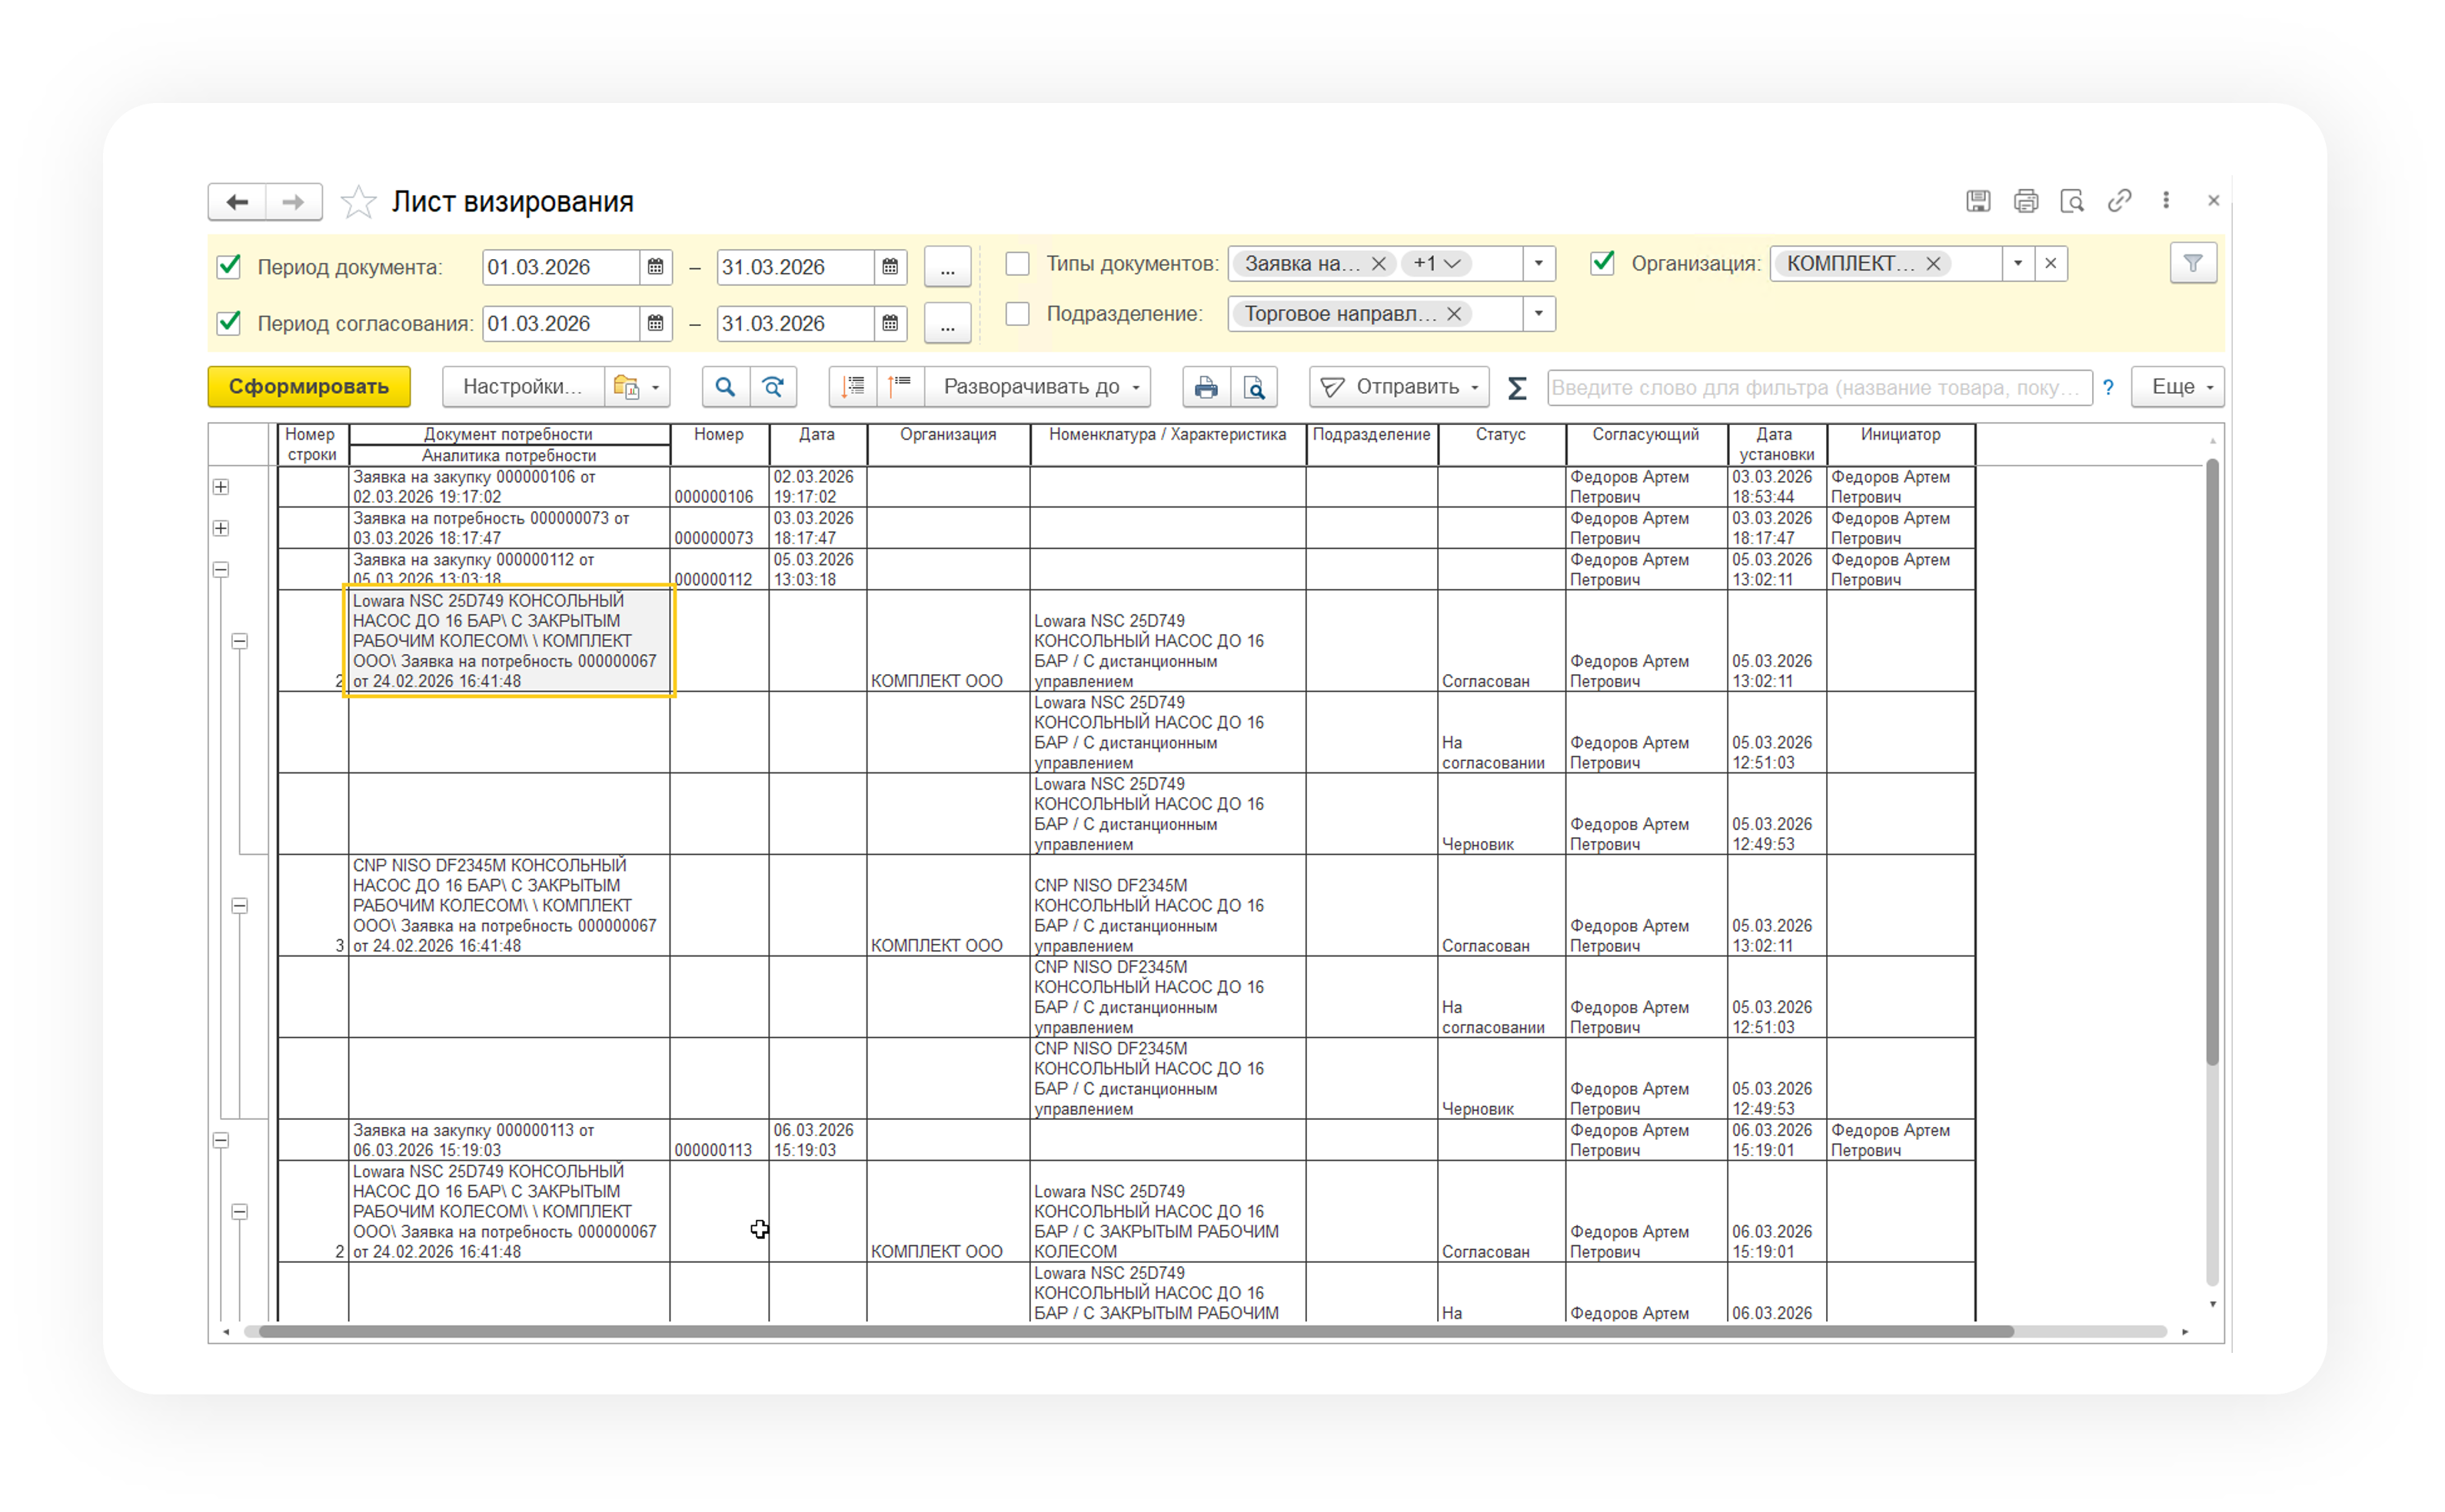Add report to favorites star
Viewport: 2445px width, 1512px height.
pos(358,202)
